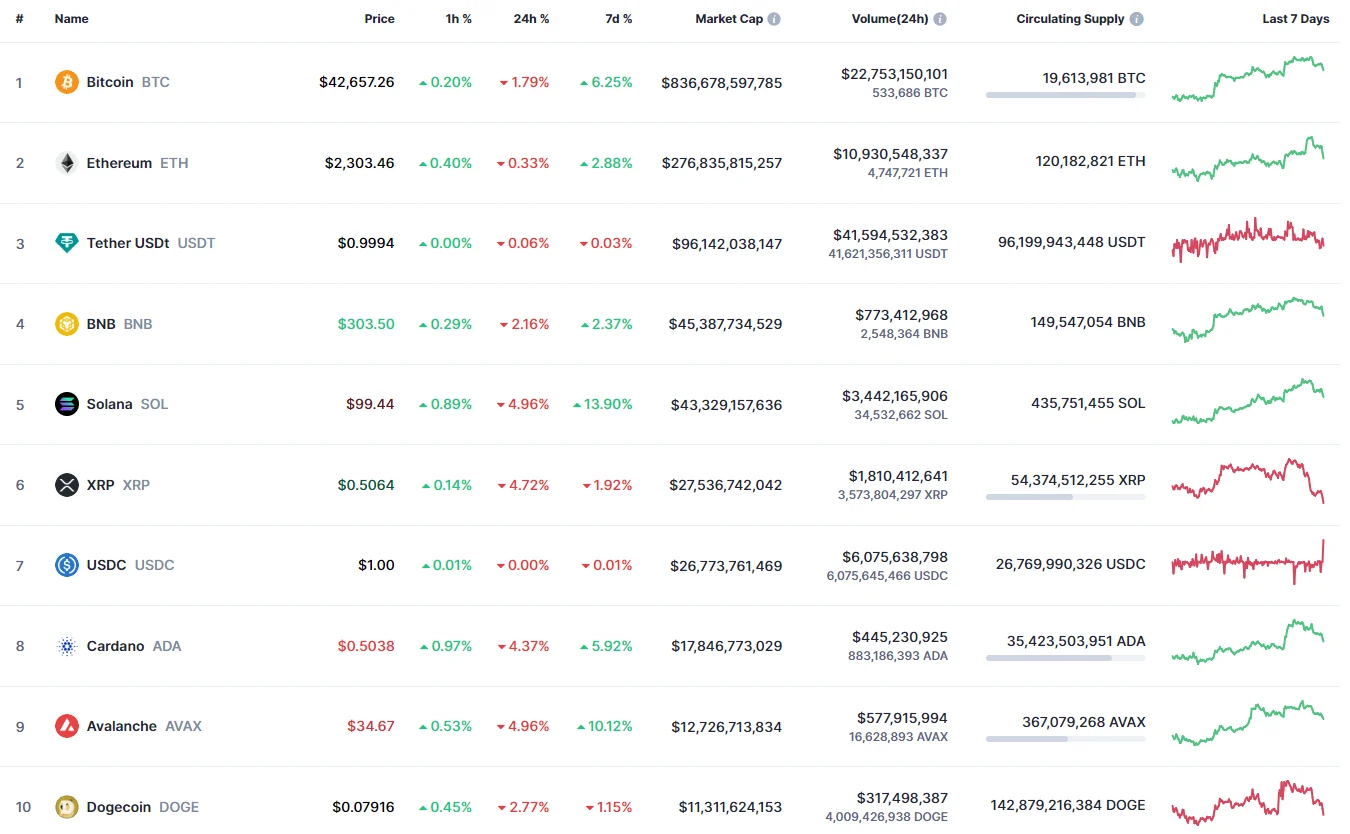The height and width of the screenshot is (834, 1350).
Task: Open the Volume(24h) info icon
Action: tap(940, 19)
